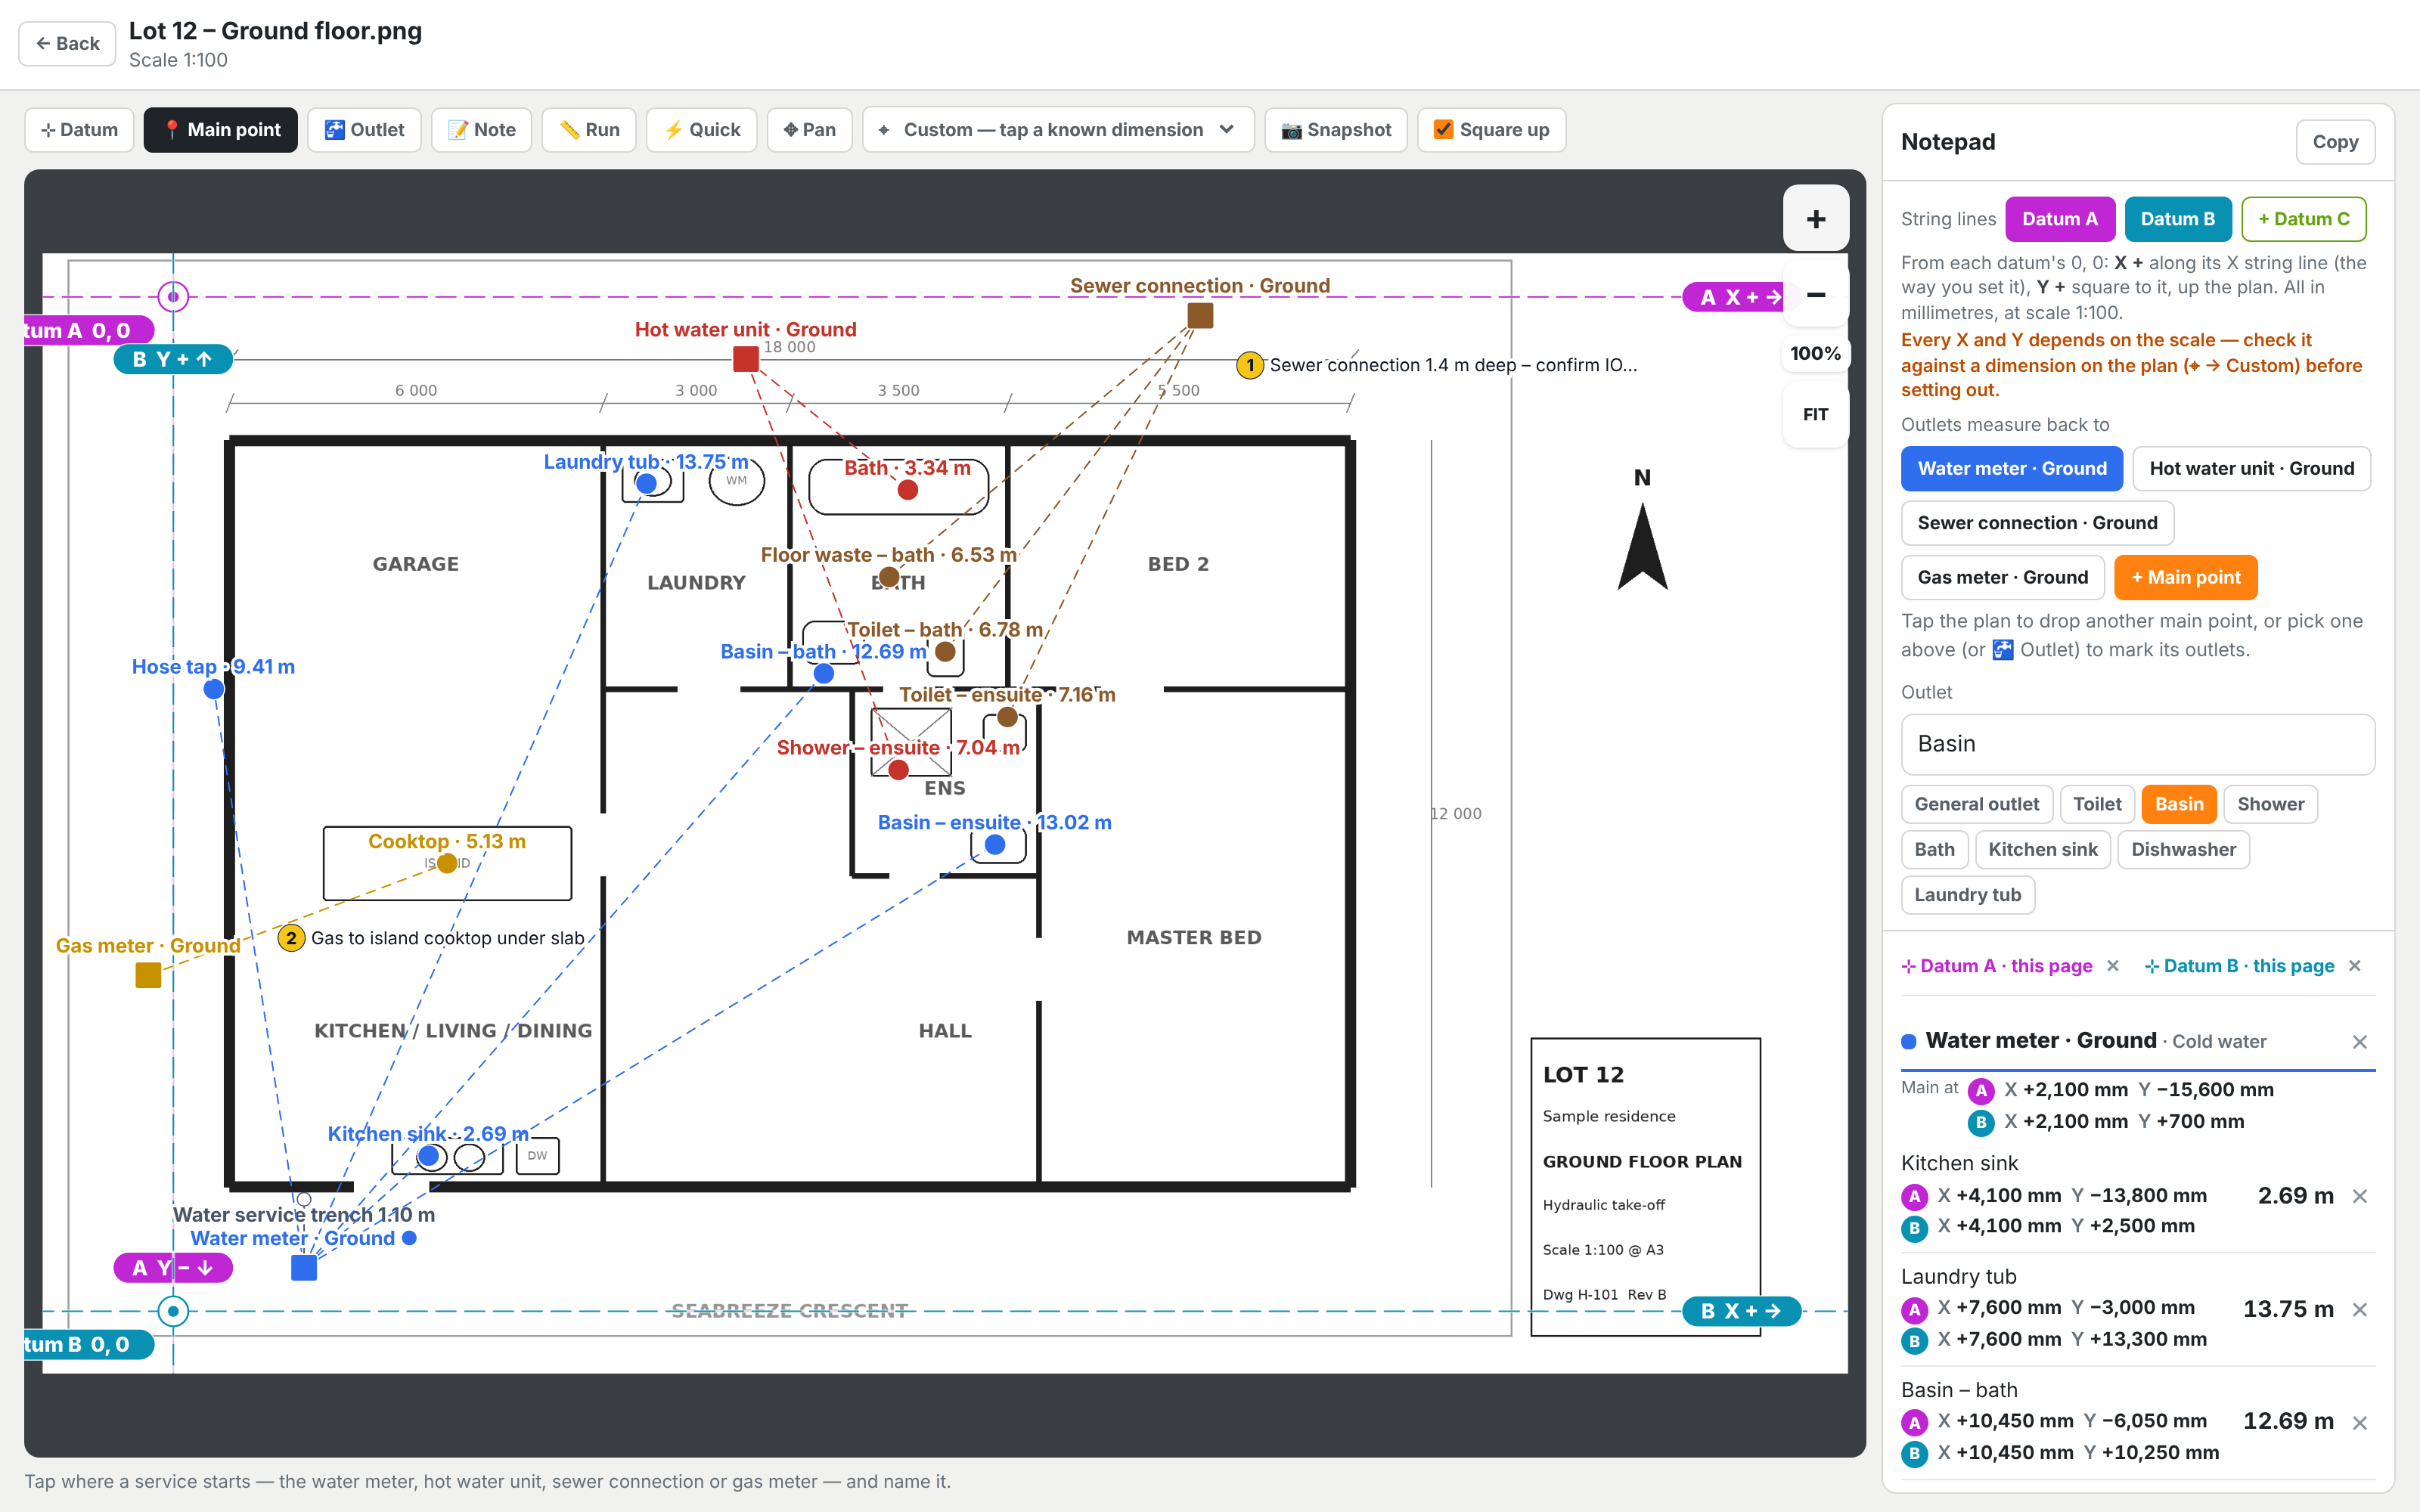Choose Water meter · Ground main point chip
Screen dimensions: 2420x1512
pyautogui.click(x=2012, y=469)
